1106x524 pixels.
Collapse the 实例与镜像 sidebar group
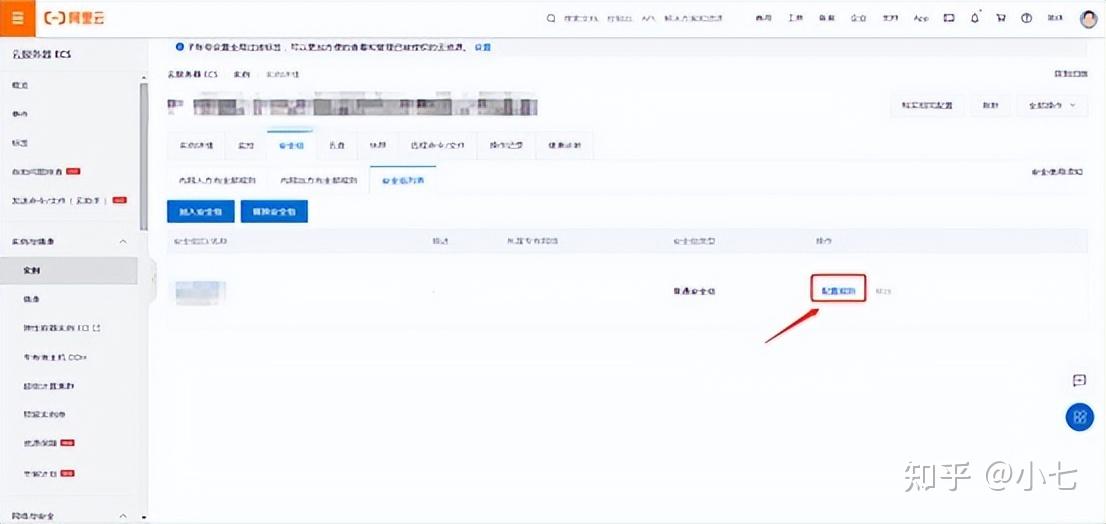pos(123,242)
